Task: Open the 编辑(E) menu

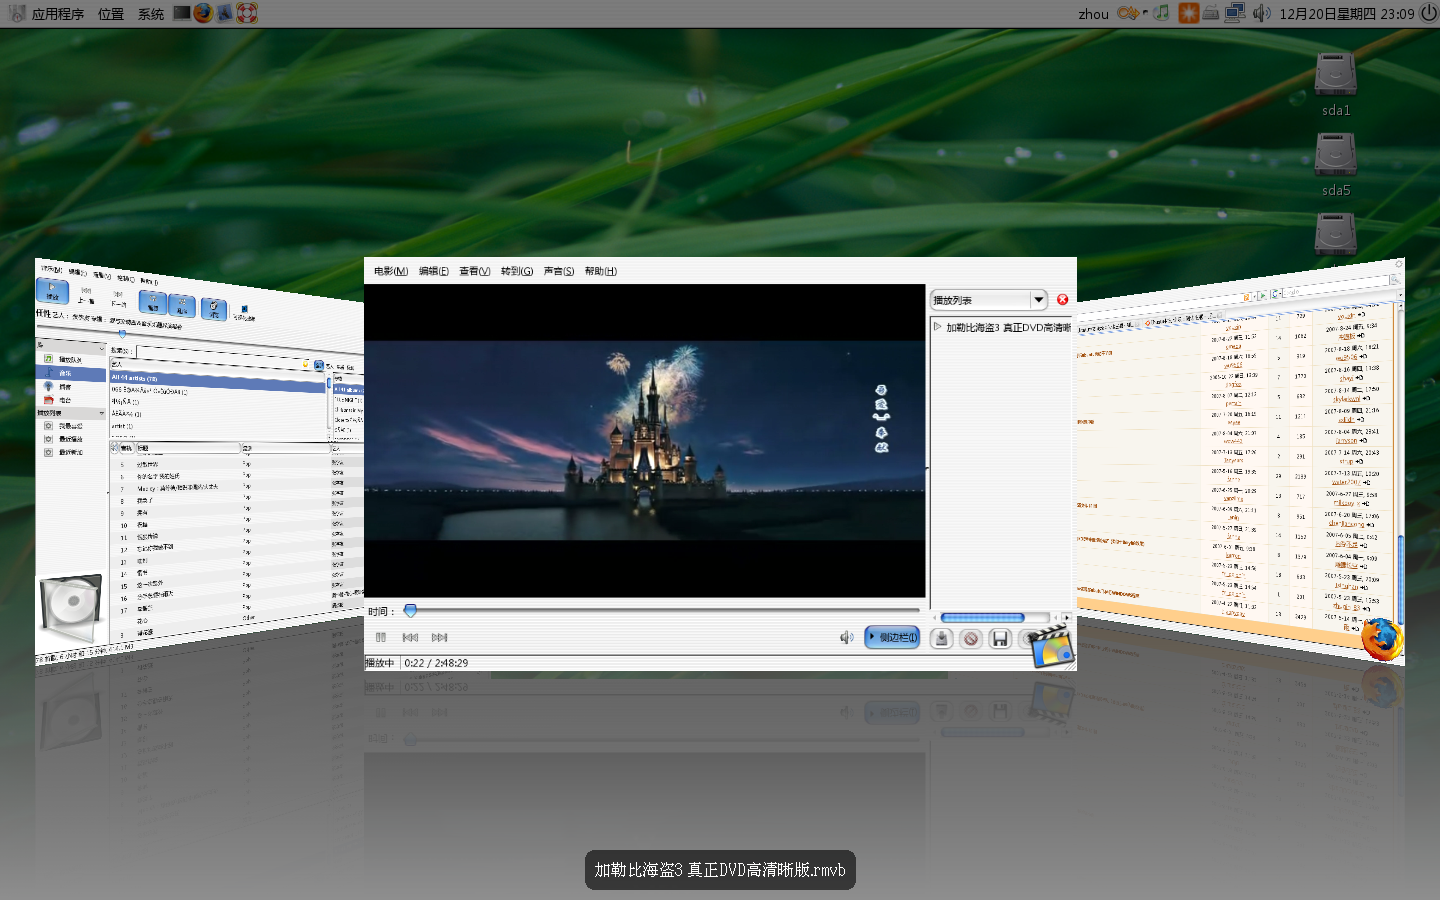Action: coord(434,271)
